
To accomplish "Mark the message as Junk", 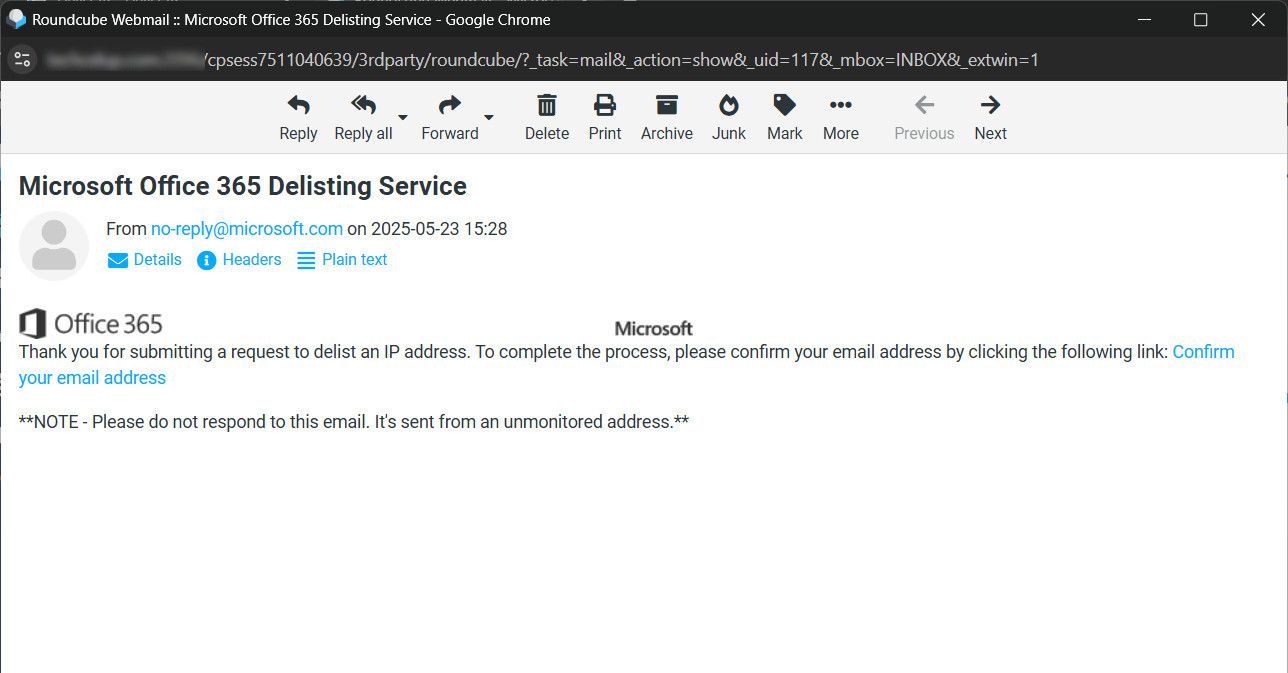I will (728, 105).
